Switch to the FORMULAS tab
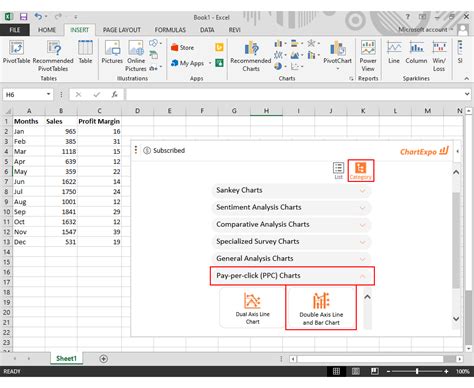The image size is (474, 388). (170, 30)
